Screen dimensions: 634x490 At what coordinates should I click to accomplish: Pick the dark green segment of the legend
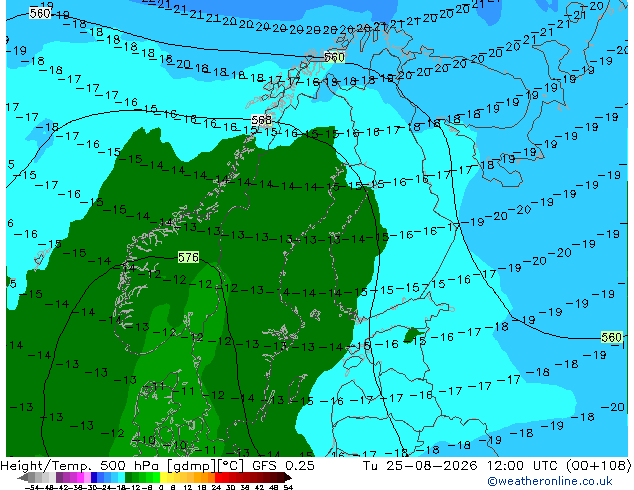128,477
